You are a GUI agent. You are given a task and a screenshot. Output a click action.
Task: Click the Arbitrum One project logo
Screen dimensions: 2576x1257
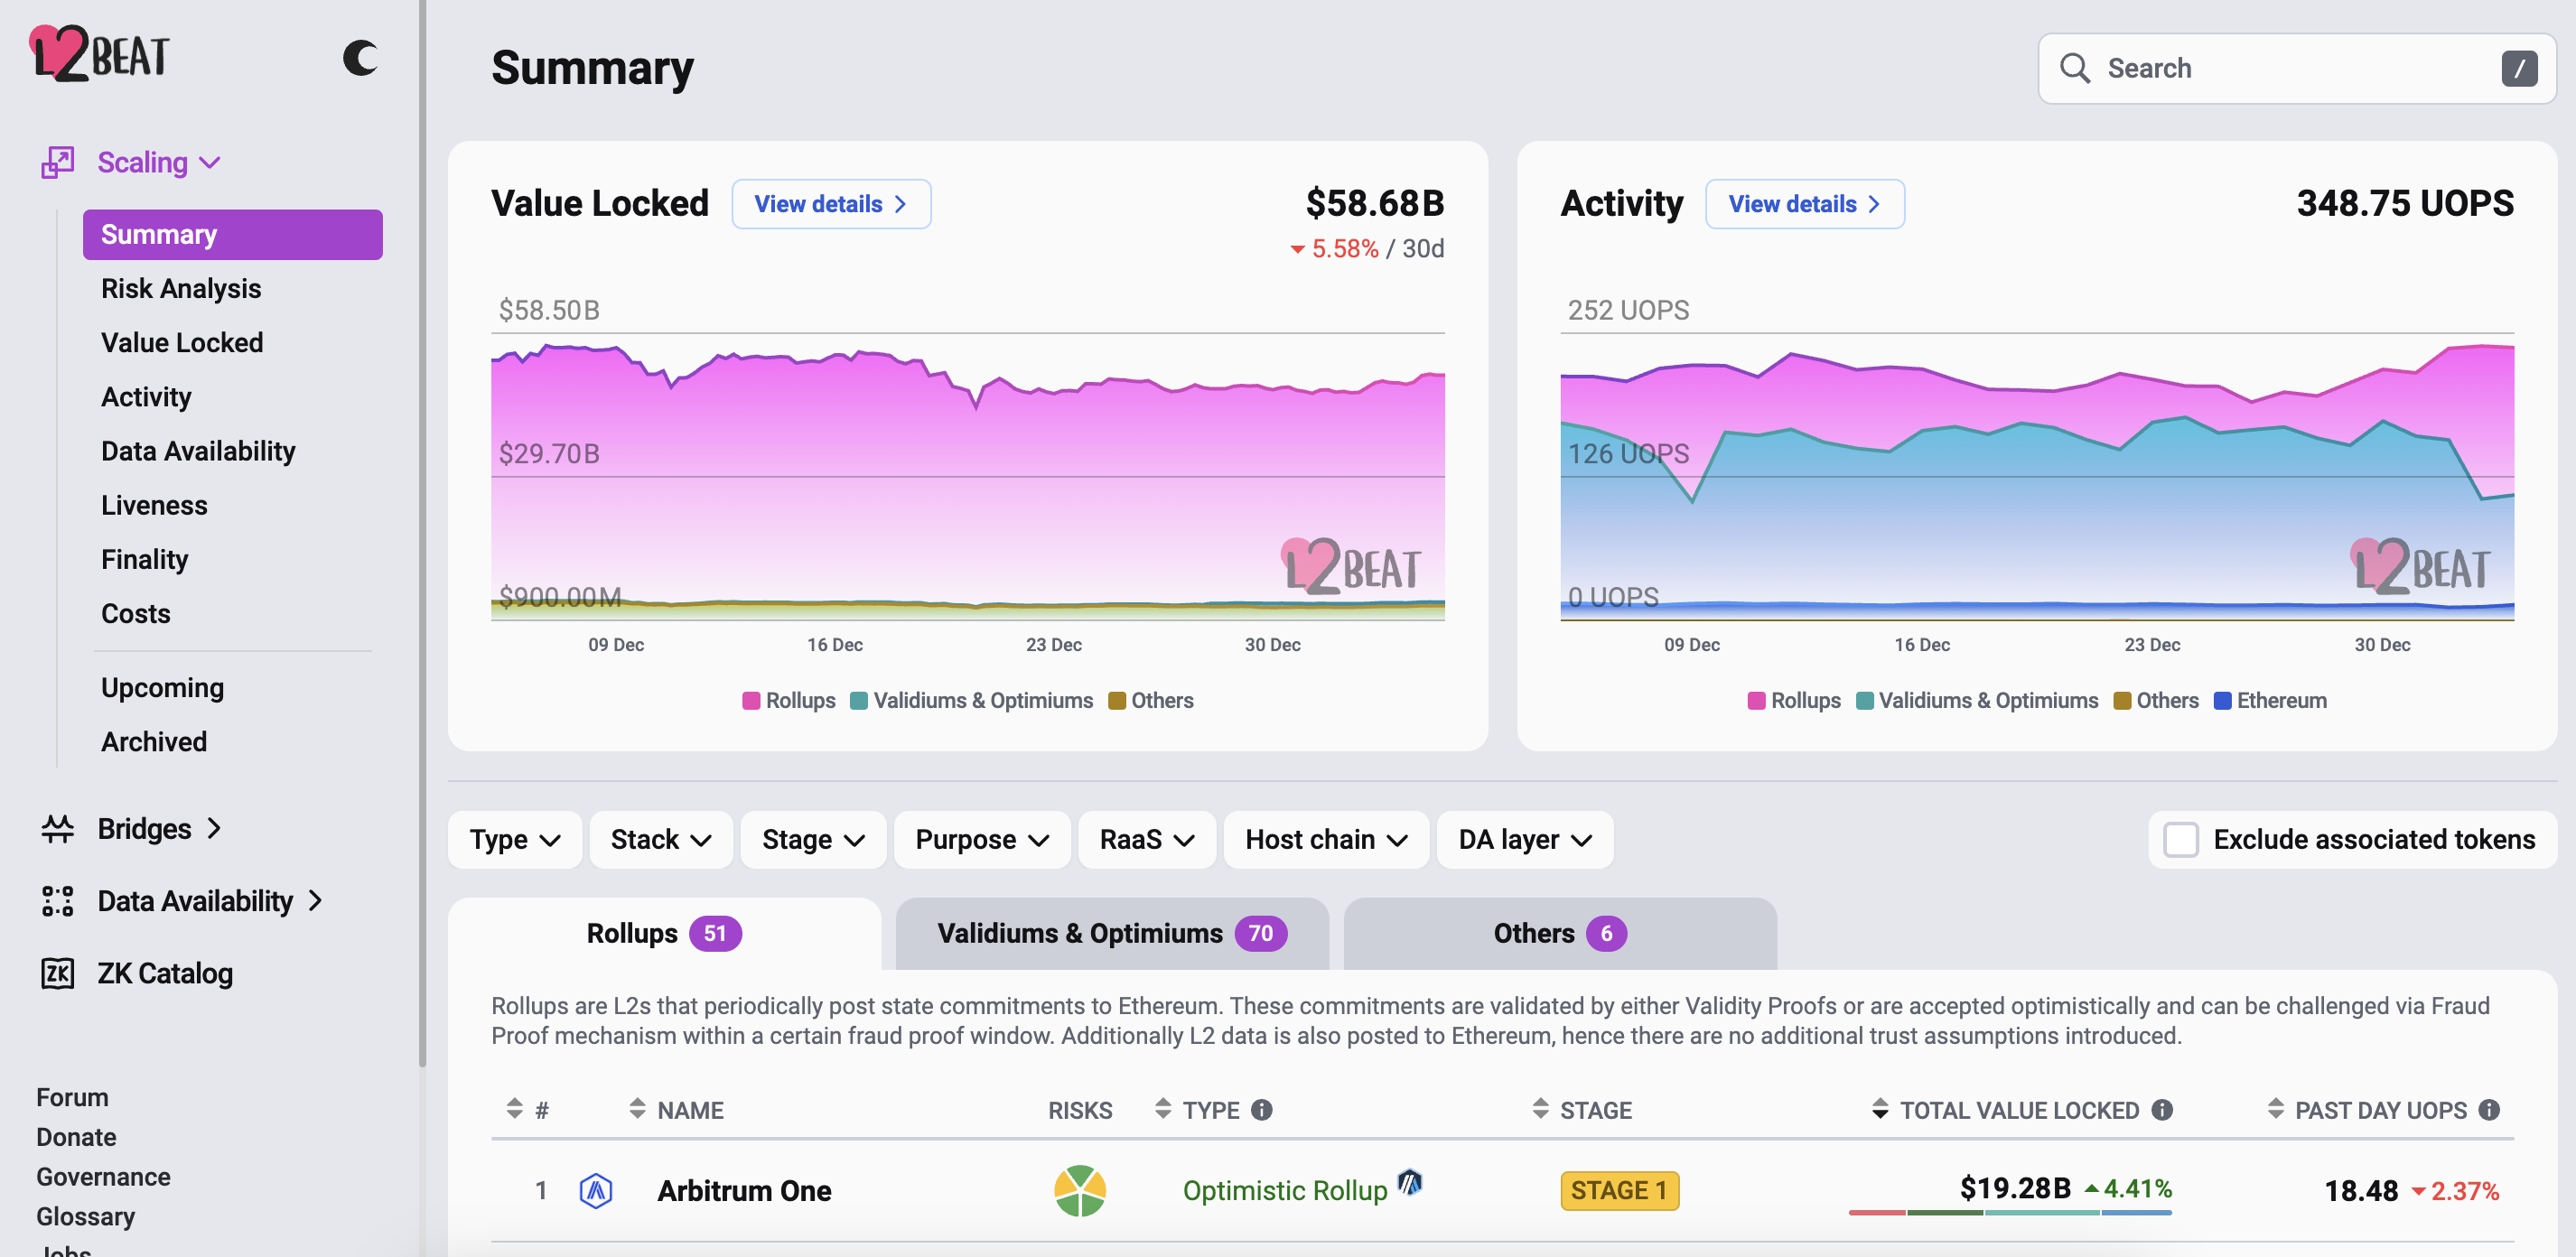click(x=596, y=1190)
